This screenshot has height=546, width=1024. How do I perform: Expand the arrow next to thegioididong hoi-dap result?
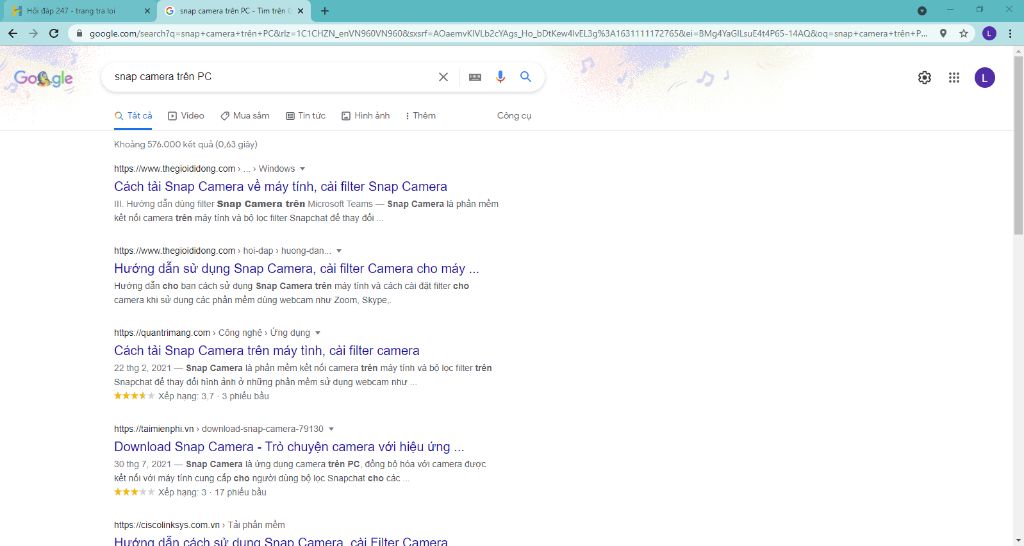click(x=339, y=251)
